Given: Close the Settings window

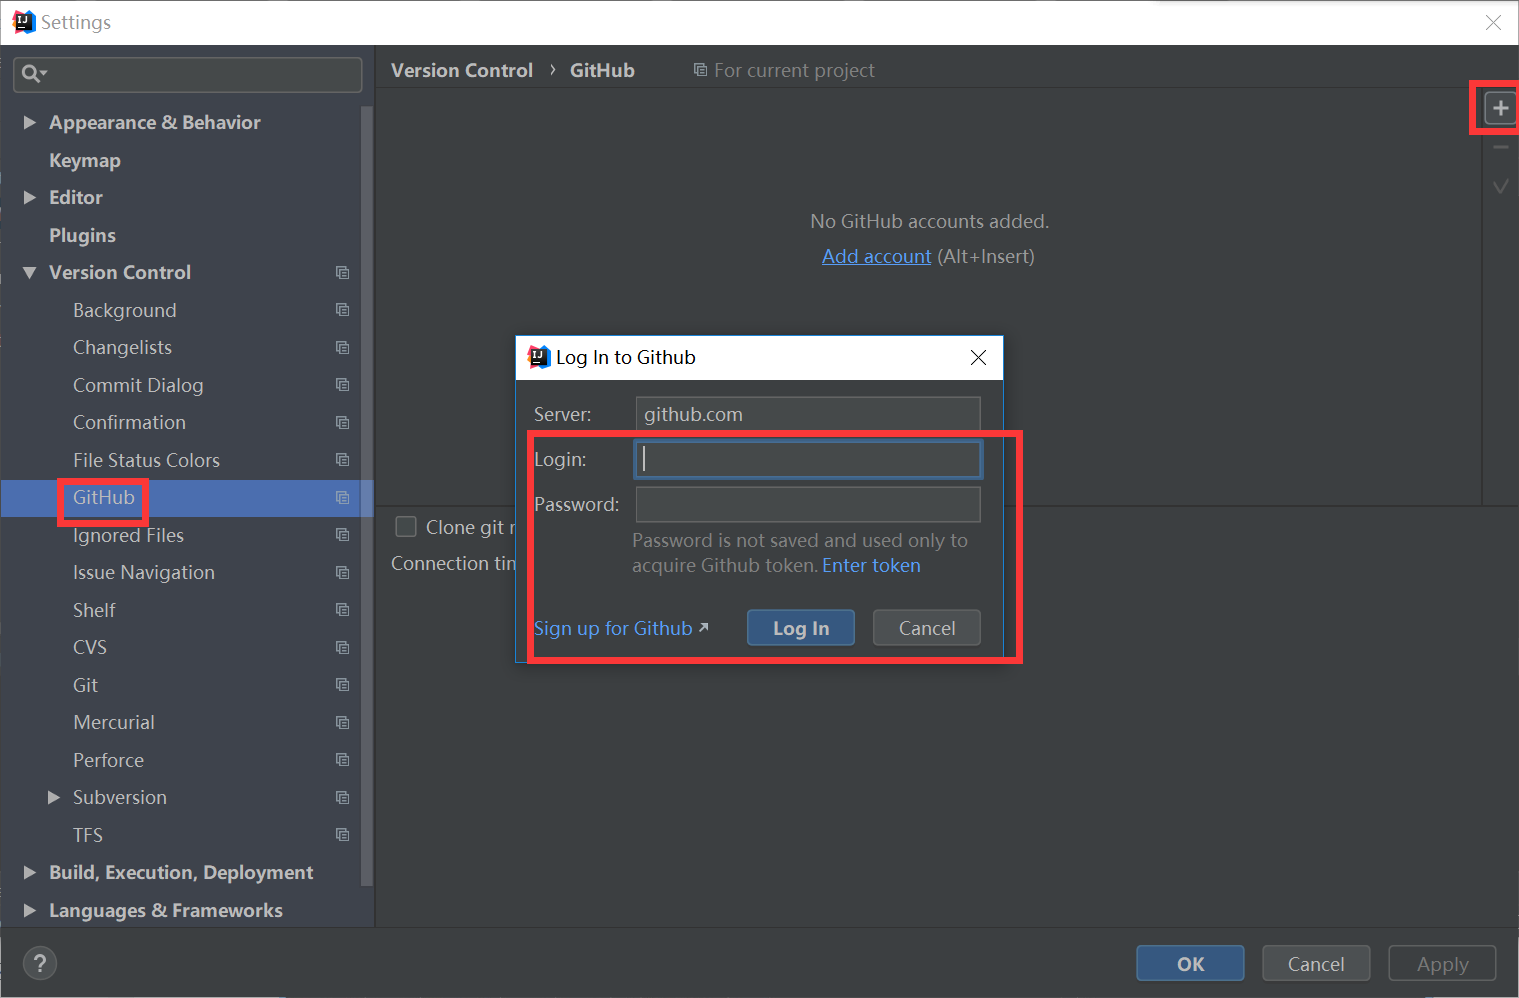Looking at the screenshot, I should pos(1493,22).
